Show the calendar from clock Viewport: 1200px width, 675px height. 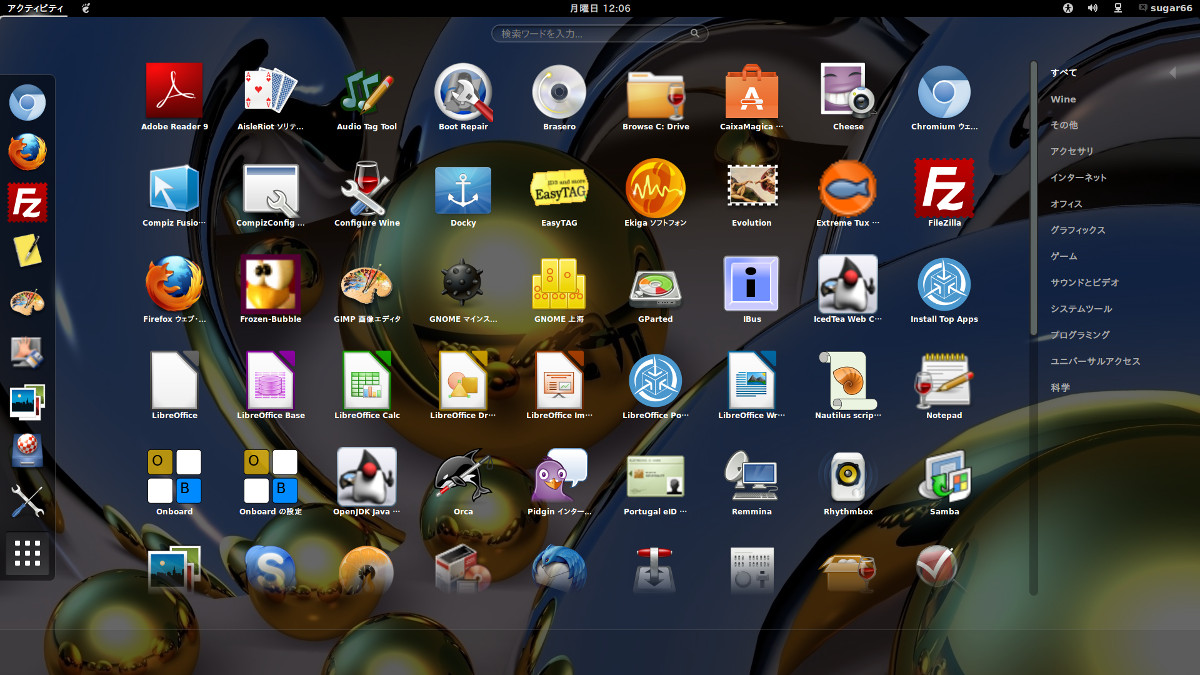[599, 8]
